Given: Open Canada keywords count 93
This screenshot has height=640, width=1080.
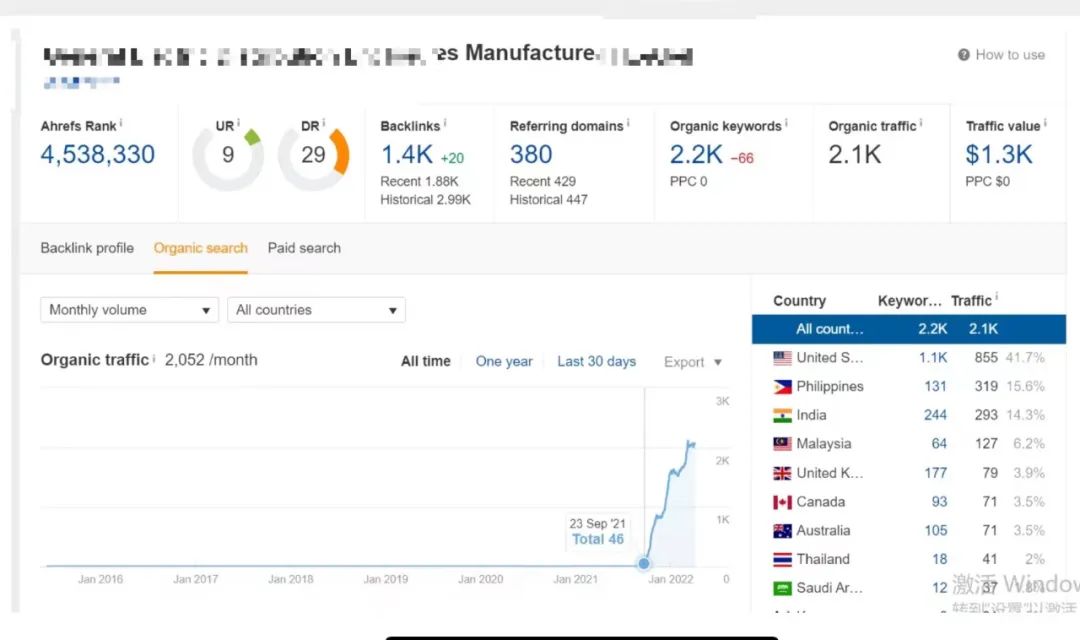Looking at the screenshot, I should 939,502.
